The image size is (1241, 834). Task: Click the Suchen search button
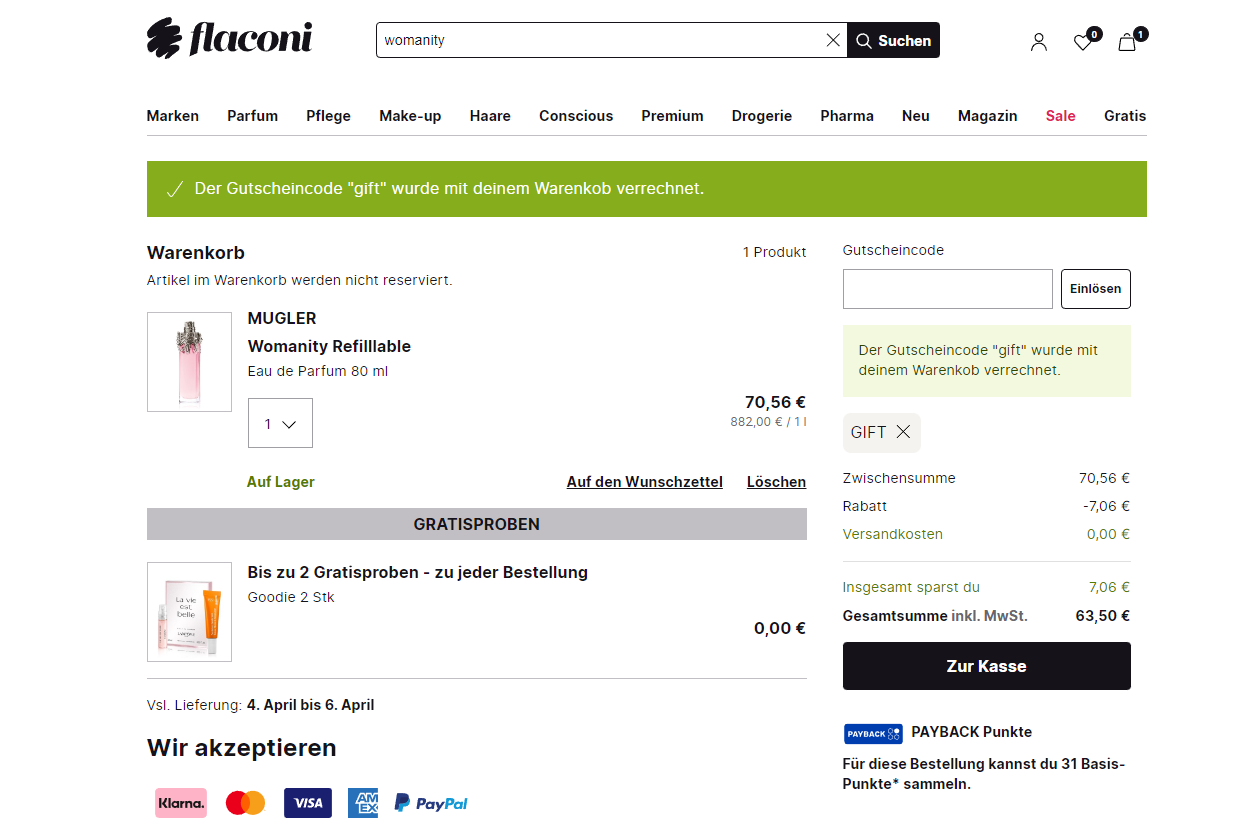click(x=893, y=40)
